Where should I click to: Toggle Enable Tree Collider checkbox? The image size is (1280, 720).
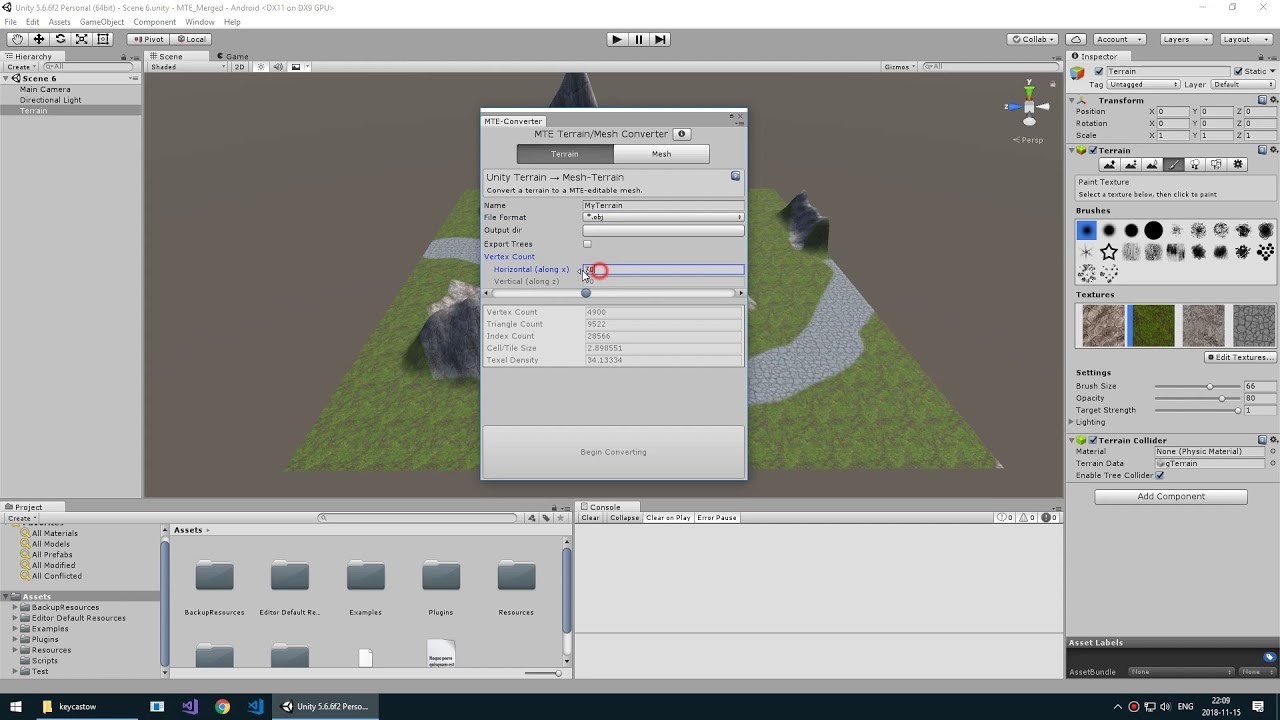(x=1160, y=475)
